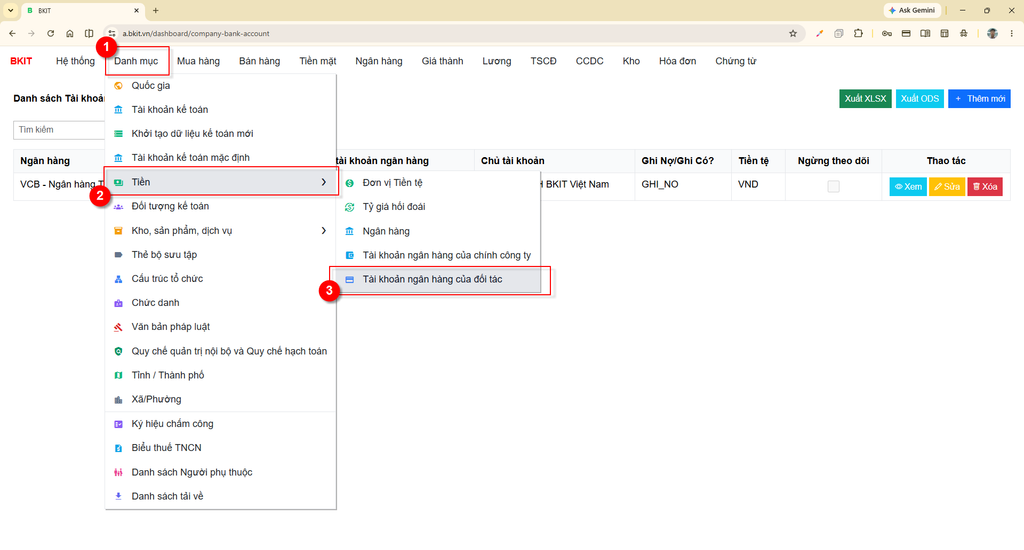Click the Thẻ bộ sưu tập tag icon
The height and width of the screenshot is (550, 1024).
[x=118, y=255]
